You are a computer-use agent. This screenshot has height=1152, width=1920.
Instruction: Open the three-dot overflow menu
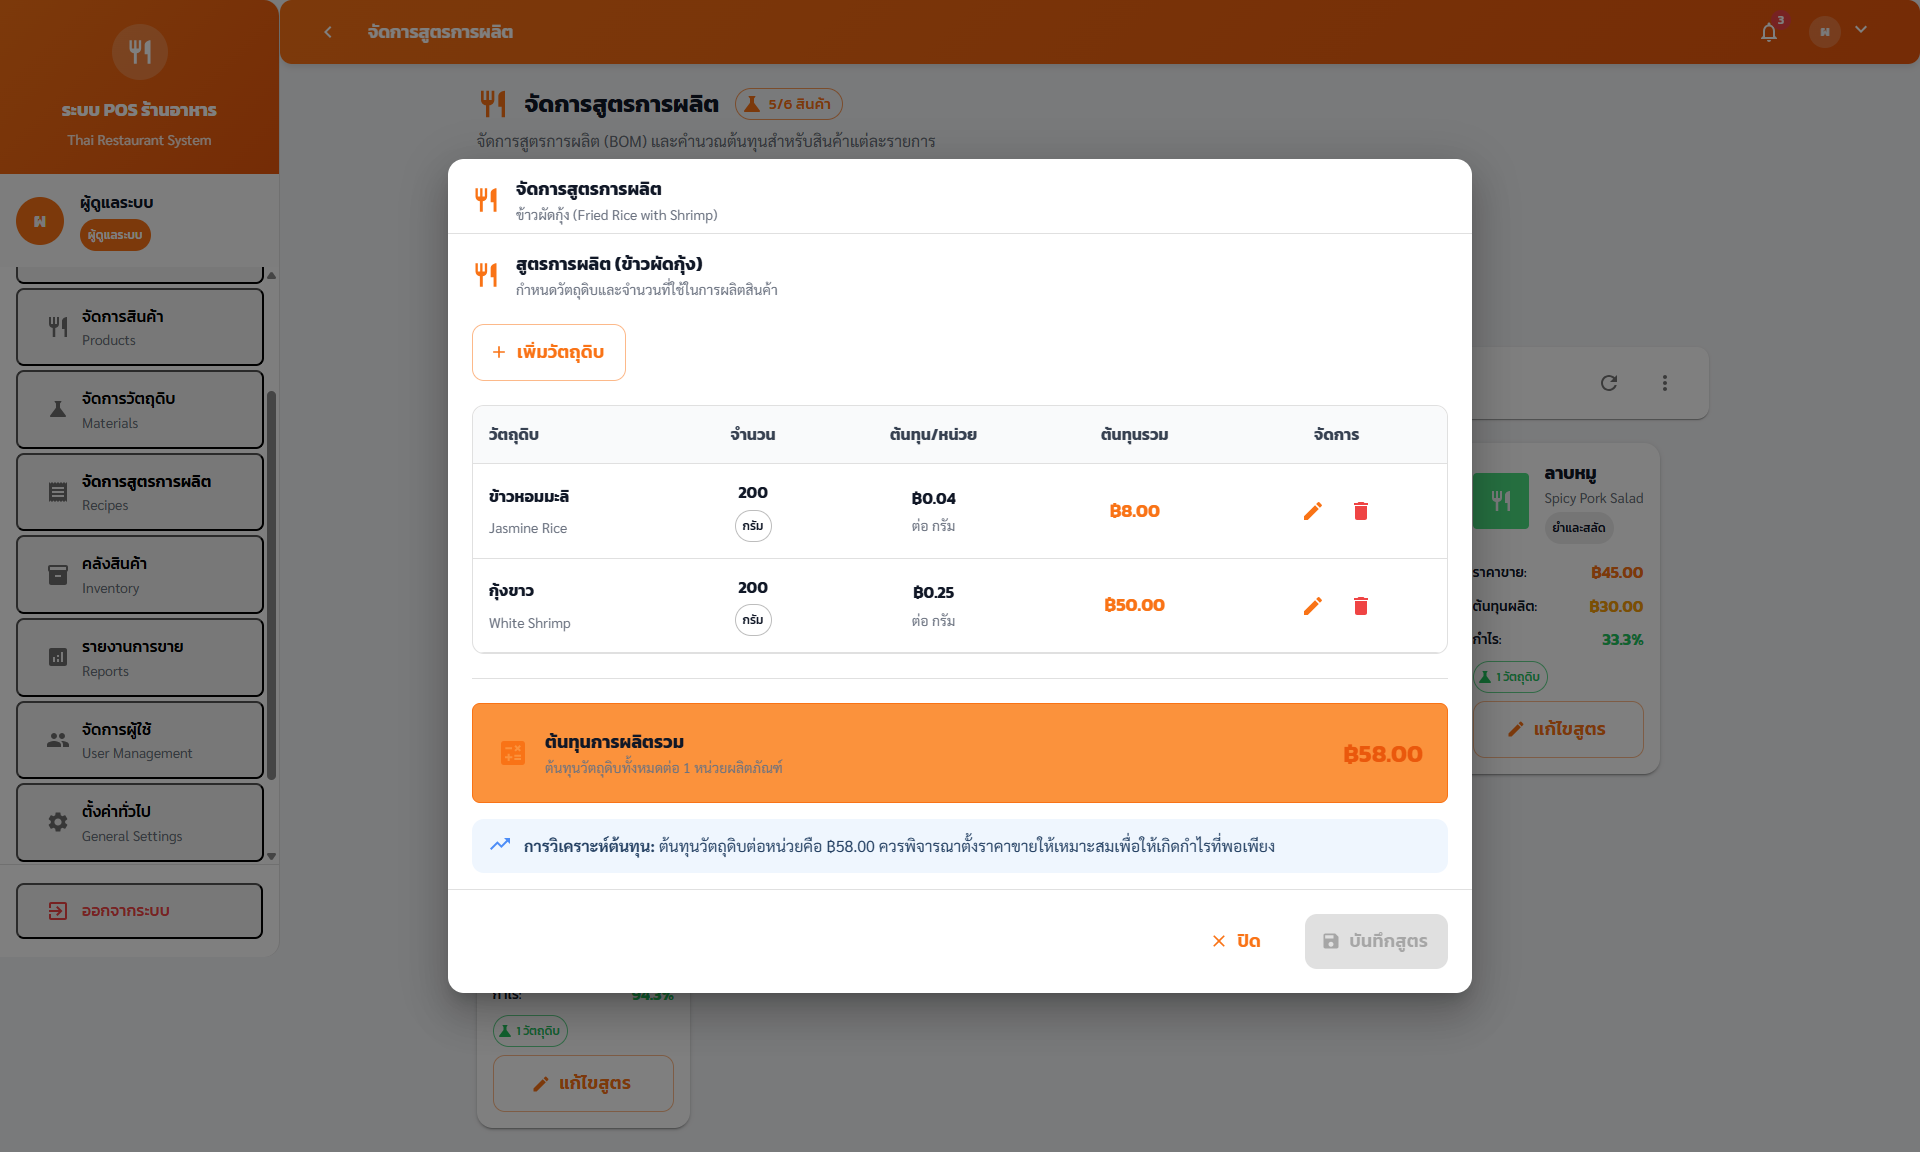(x=1665, y=383)
